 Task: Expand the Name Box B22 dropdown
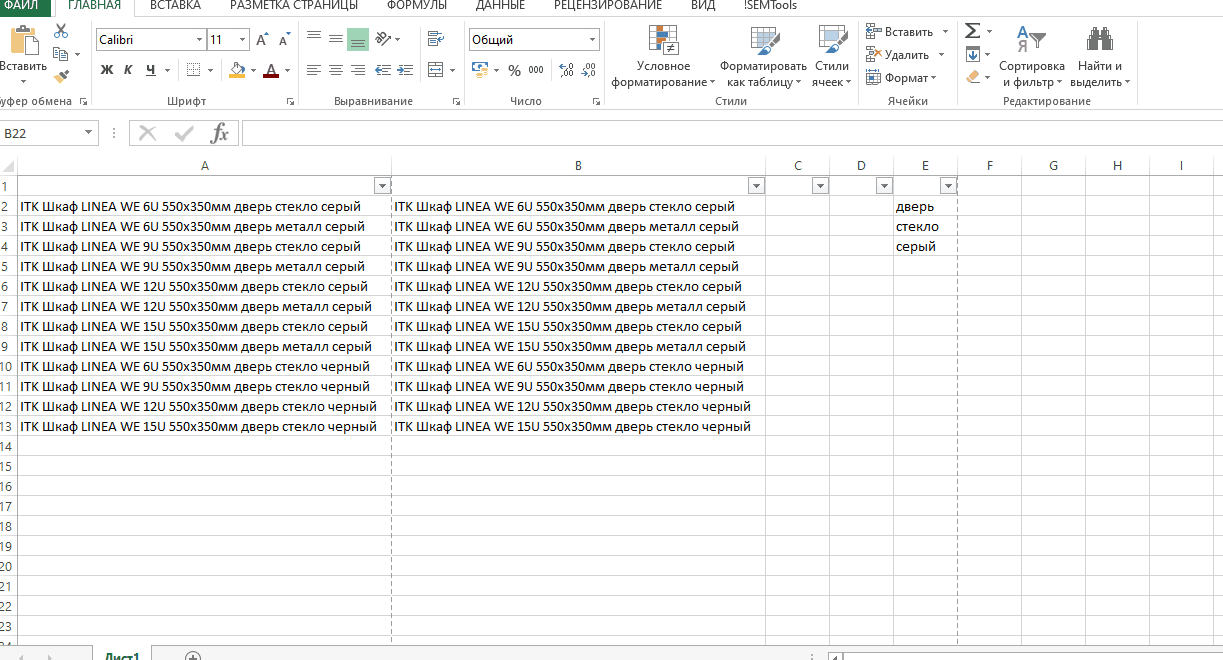pos(89,133)
